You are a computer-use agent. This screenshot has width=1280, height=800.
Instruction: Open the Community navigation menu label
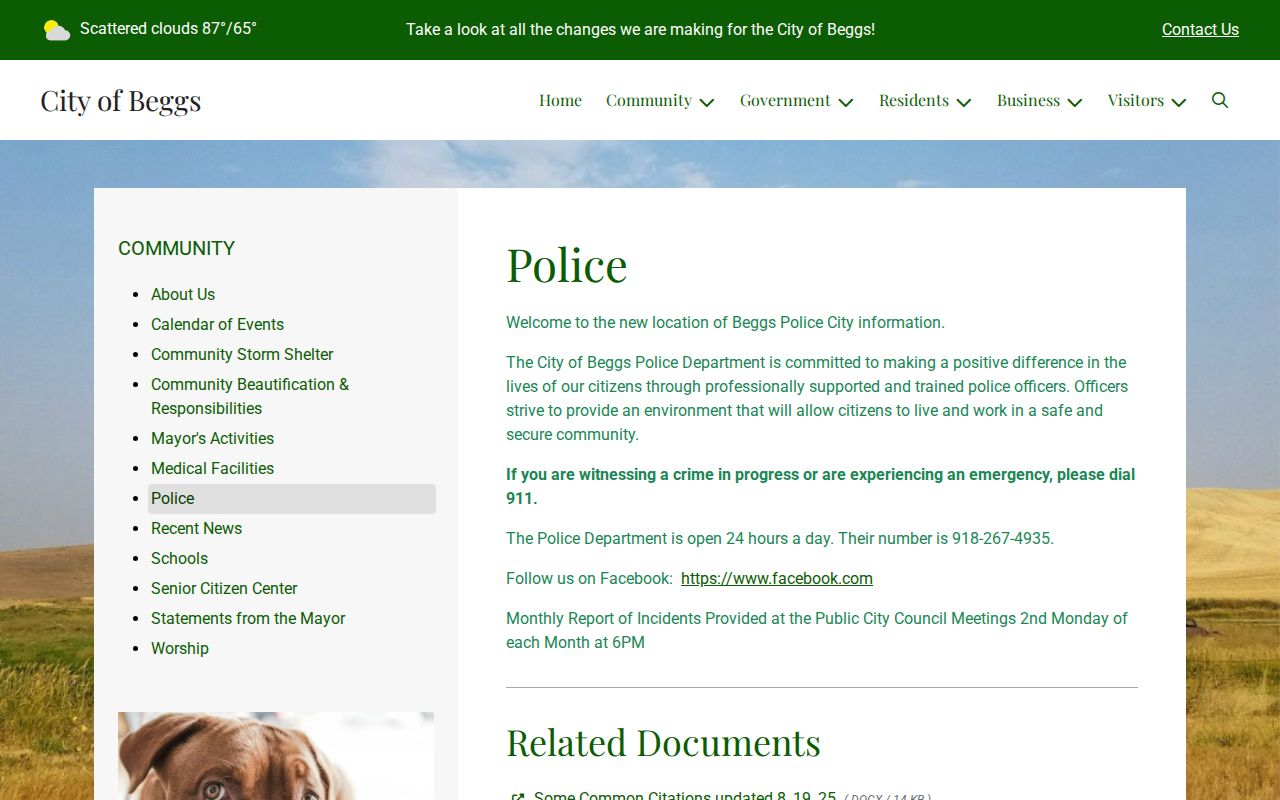(x=649, y=100)
